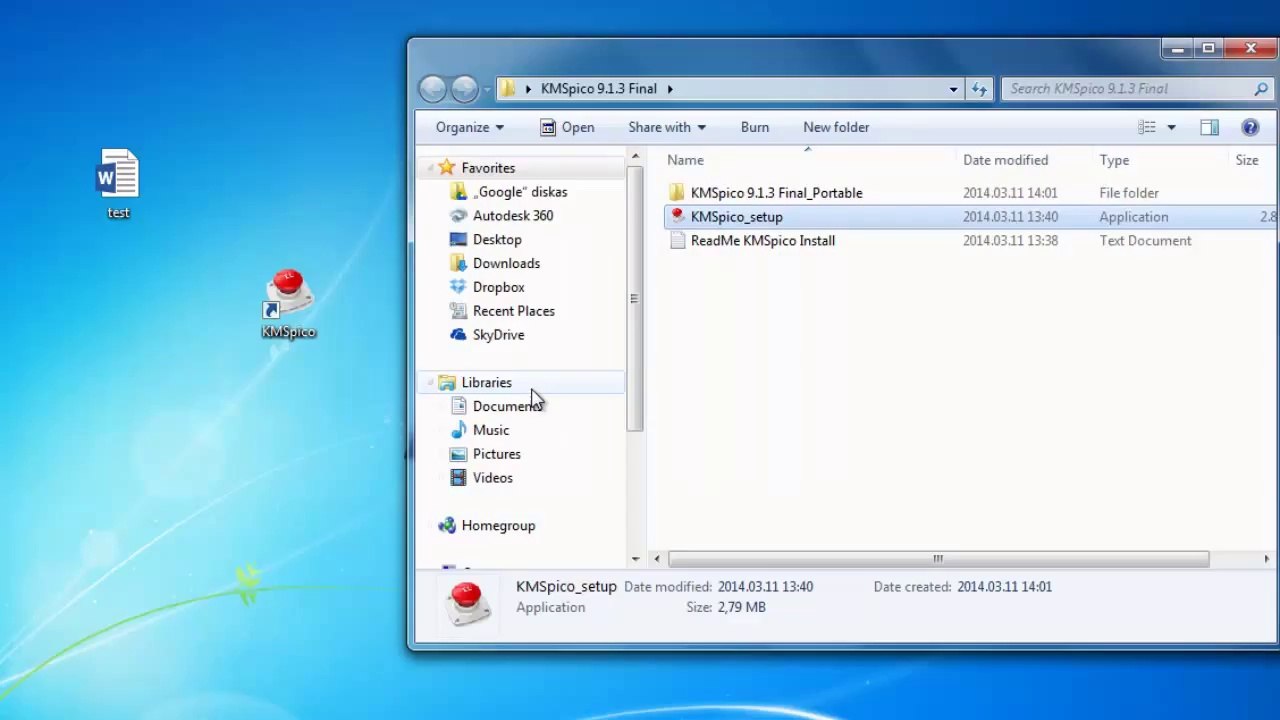Select the Favorites tree heading
Viewport: 1280px width, 720px height.
point(488,168)
